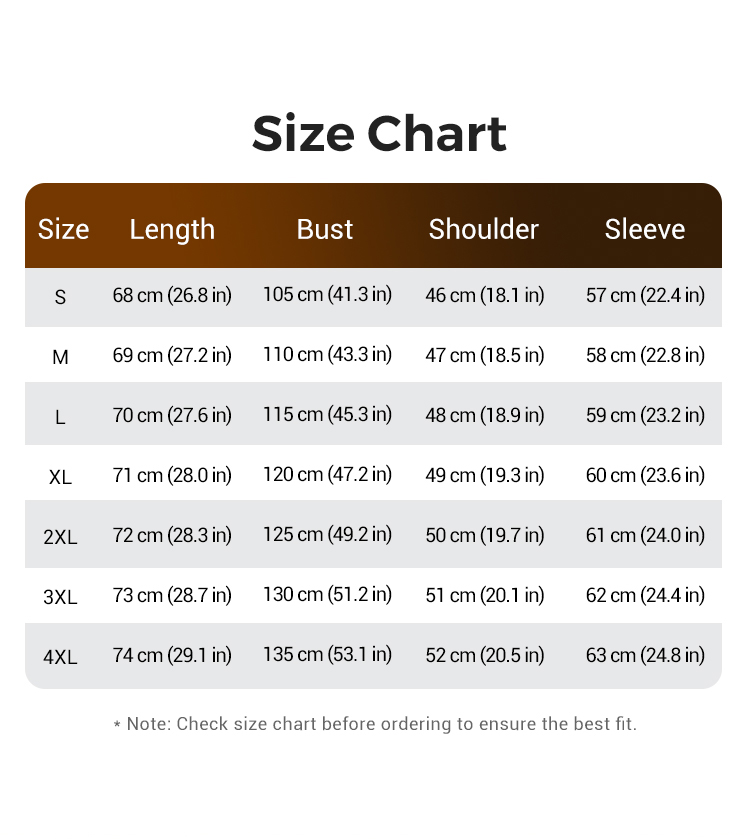
Task: Select the Length column header
Action: pyautogui.click(x=172, y=229)
